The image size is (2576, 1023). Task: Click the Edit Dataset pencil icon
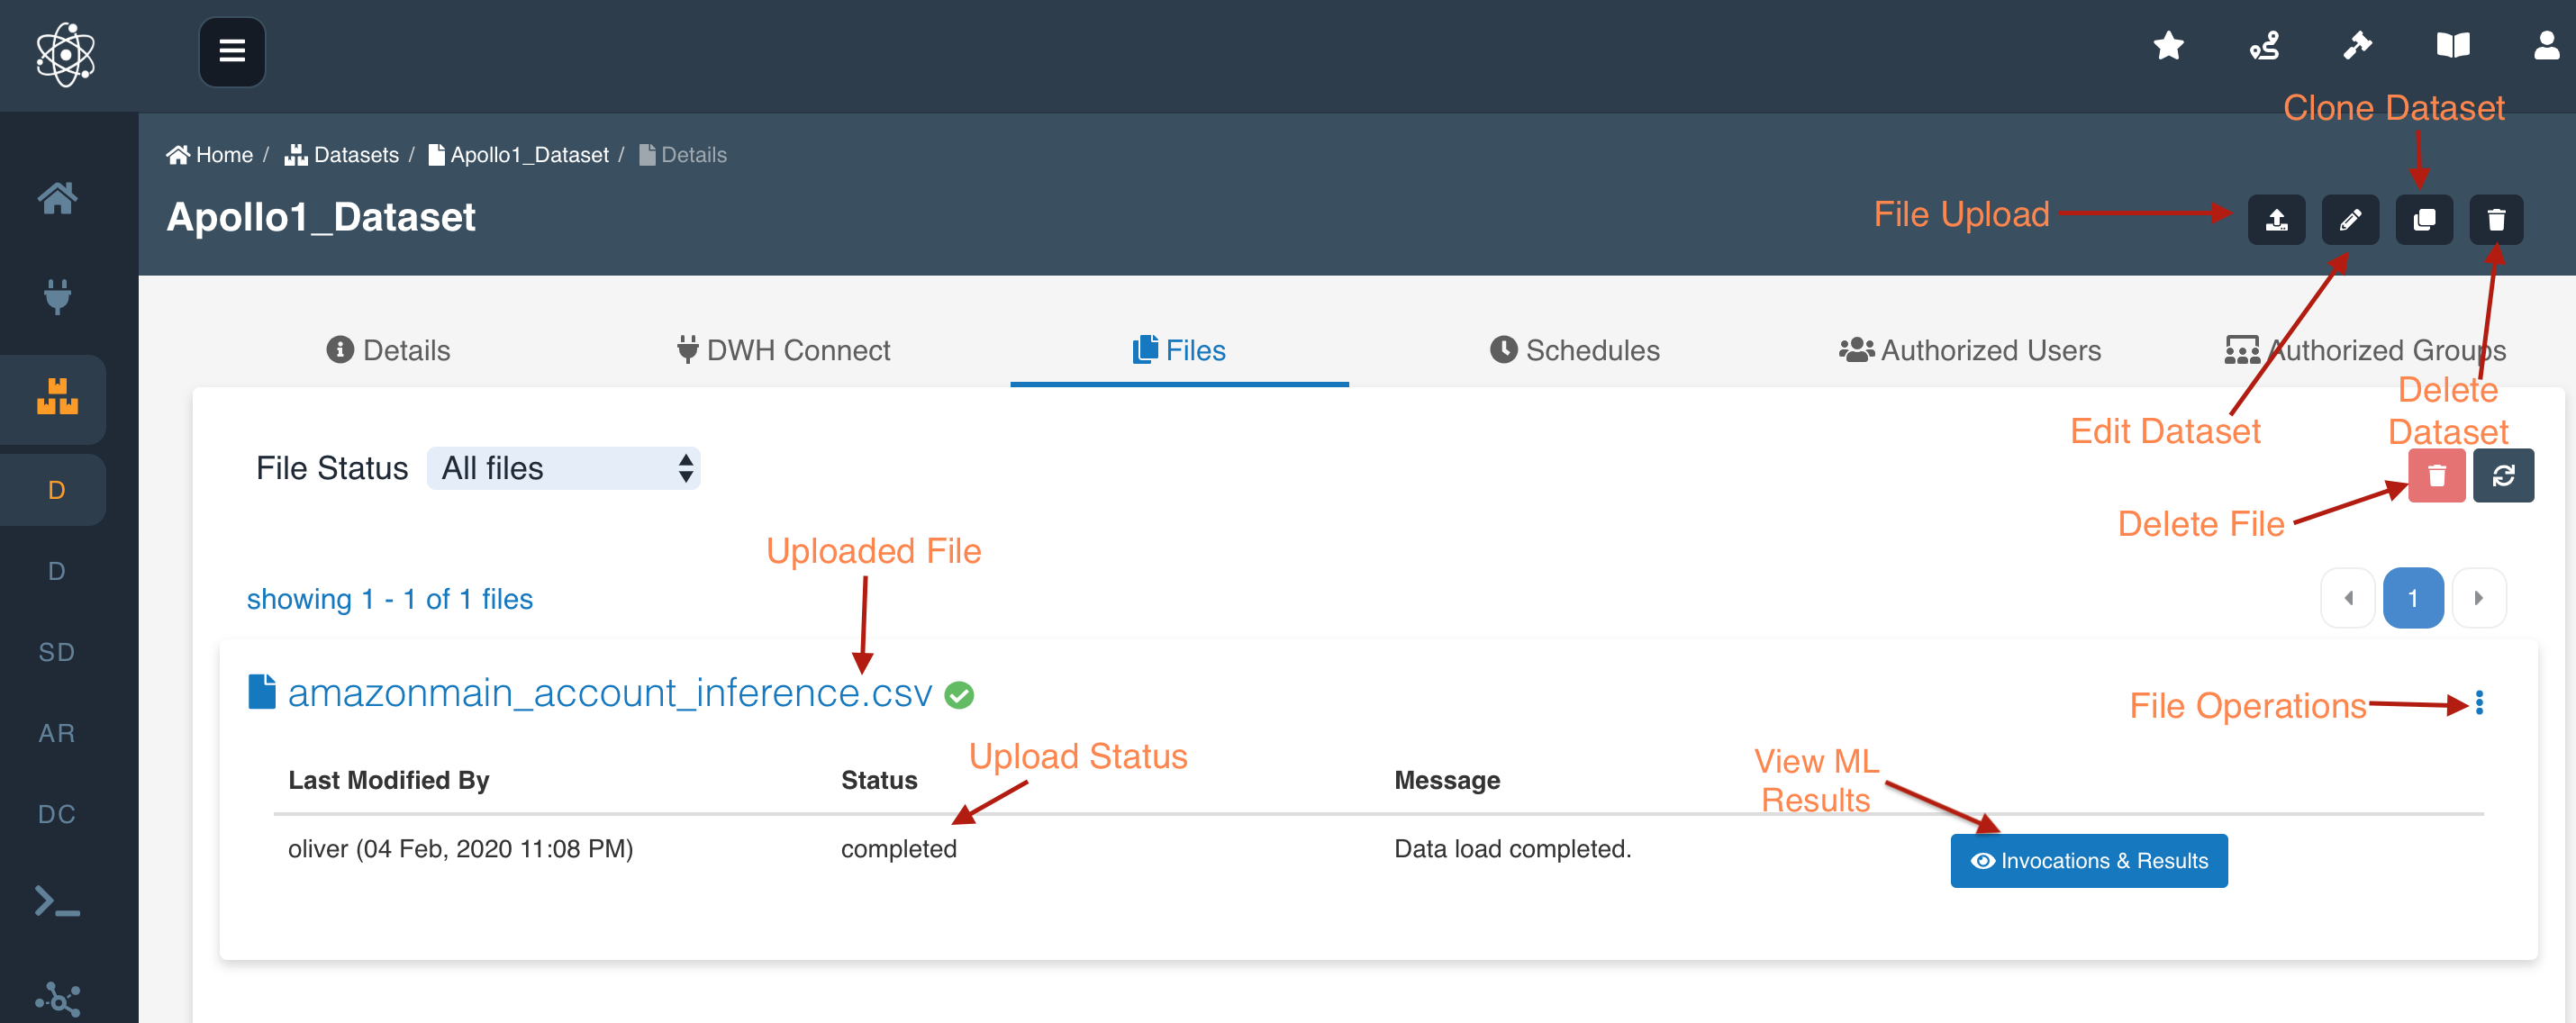point(2349,220)
